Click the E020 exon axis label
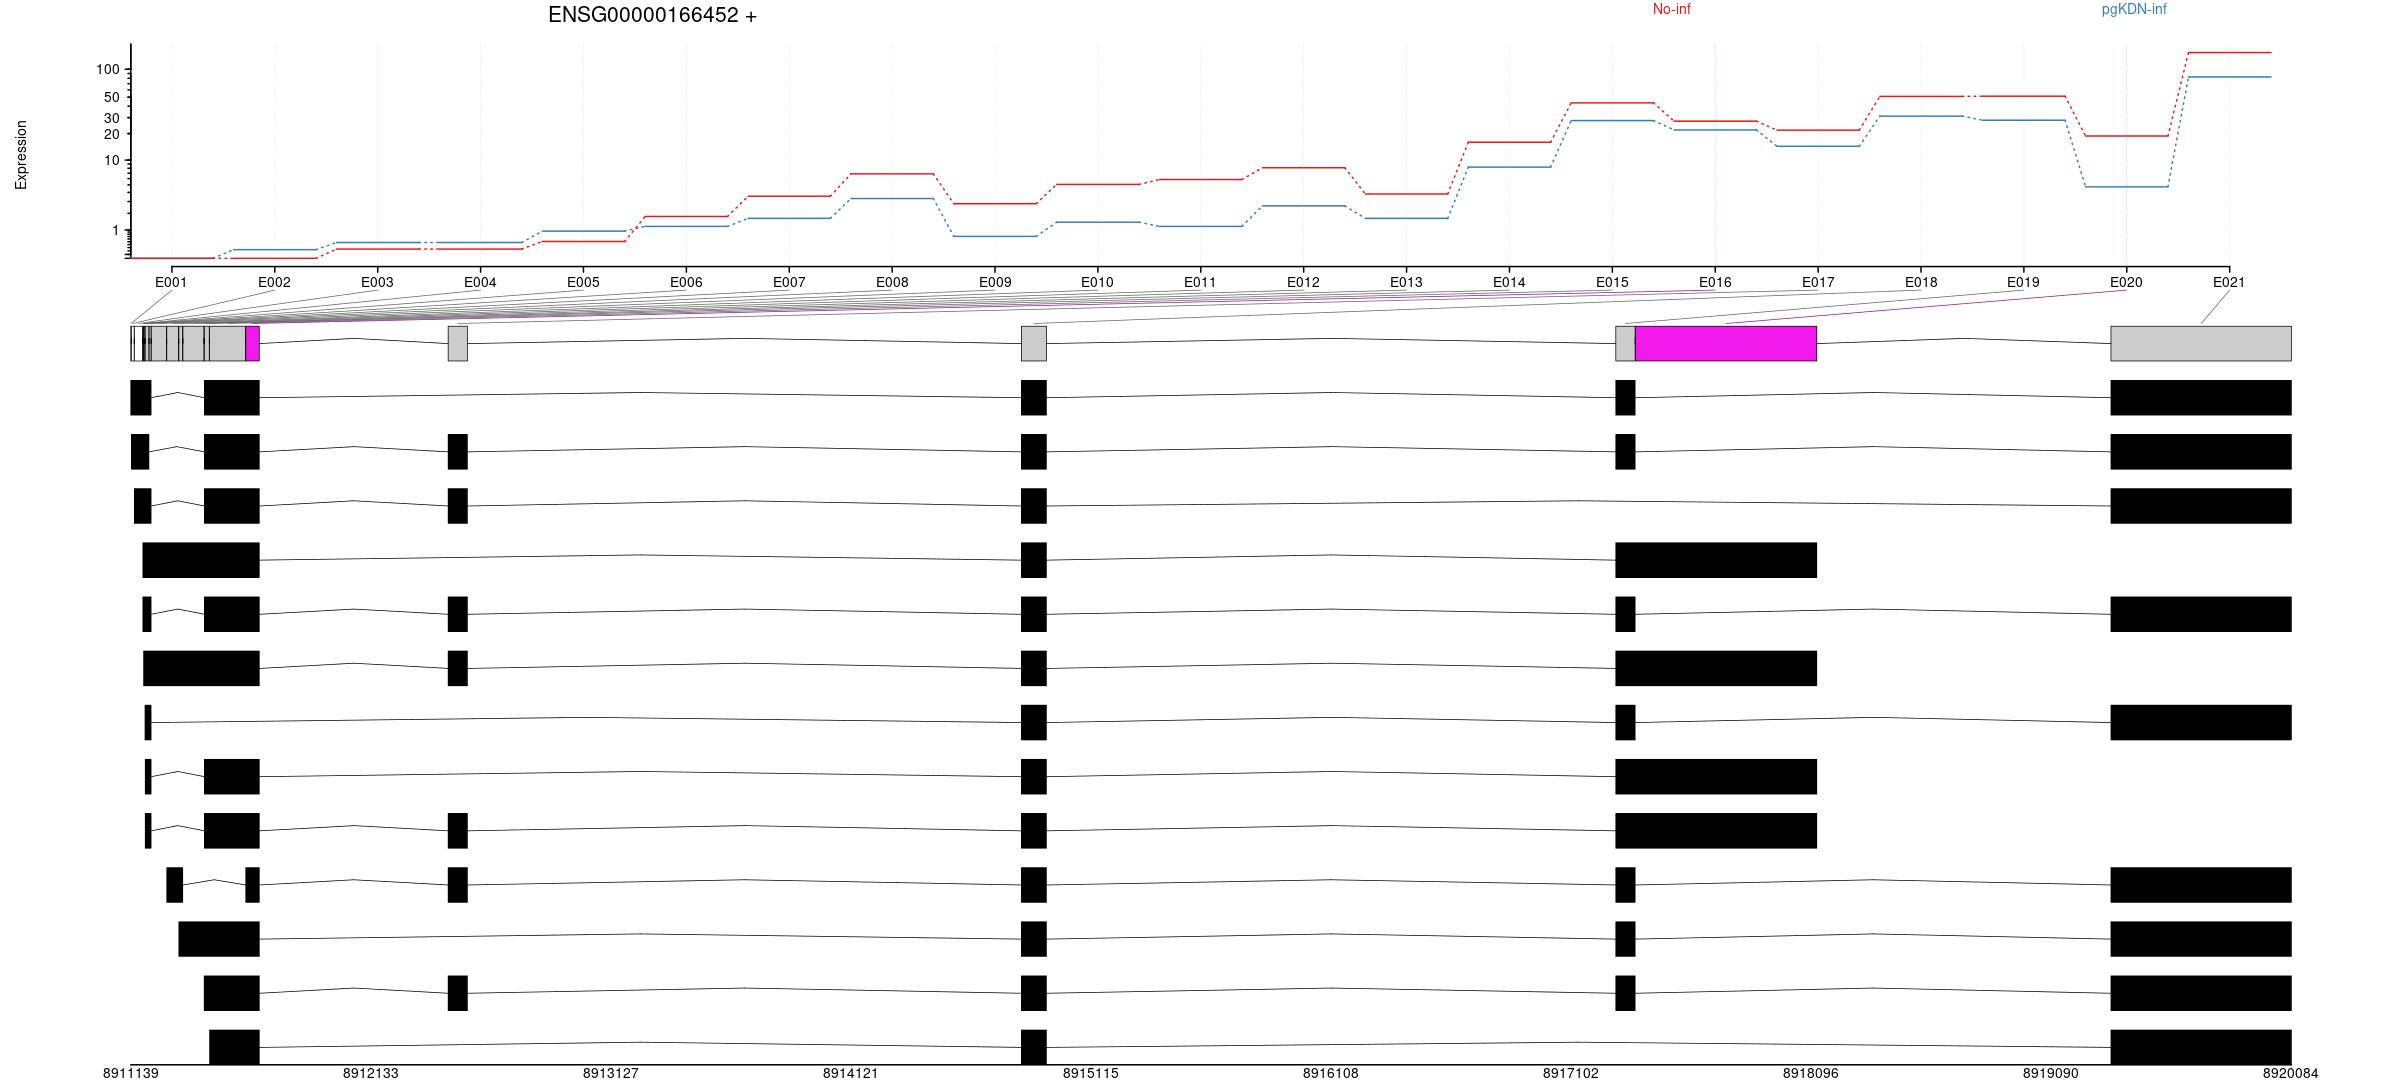 tap(2126, 282)
